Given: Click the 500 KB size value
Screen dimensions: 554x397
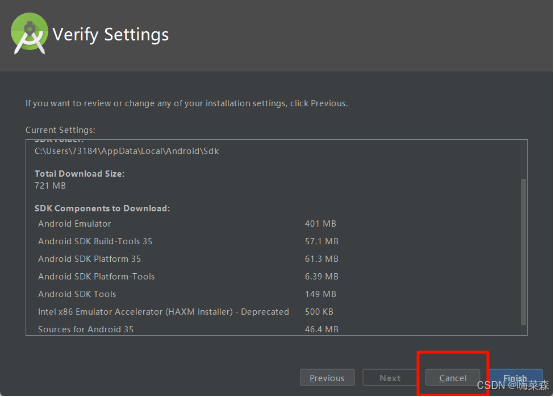Looking at the screenshot, I should 319,312.
